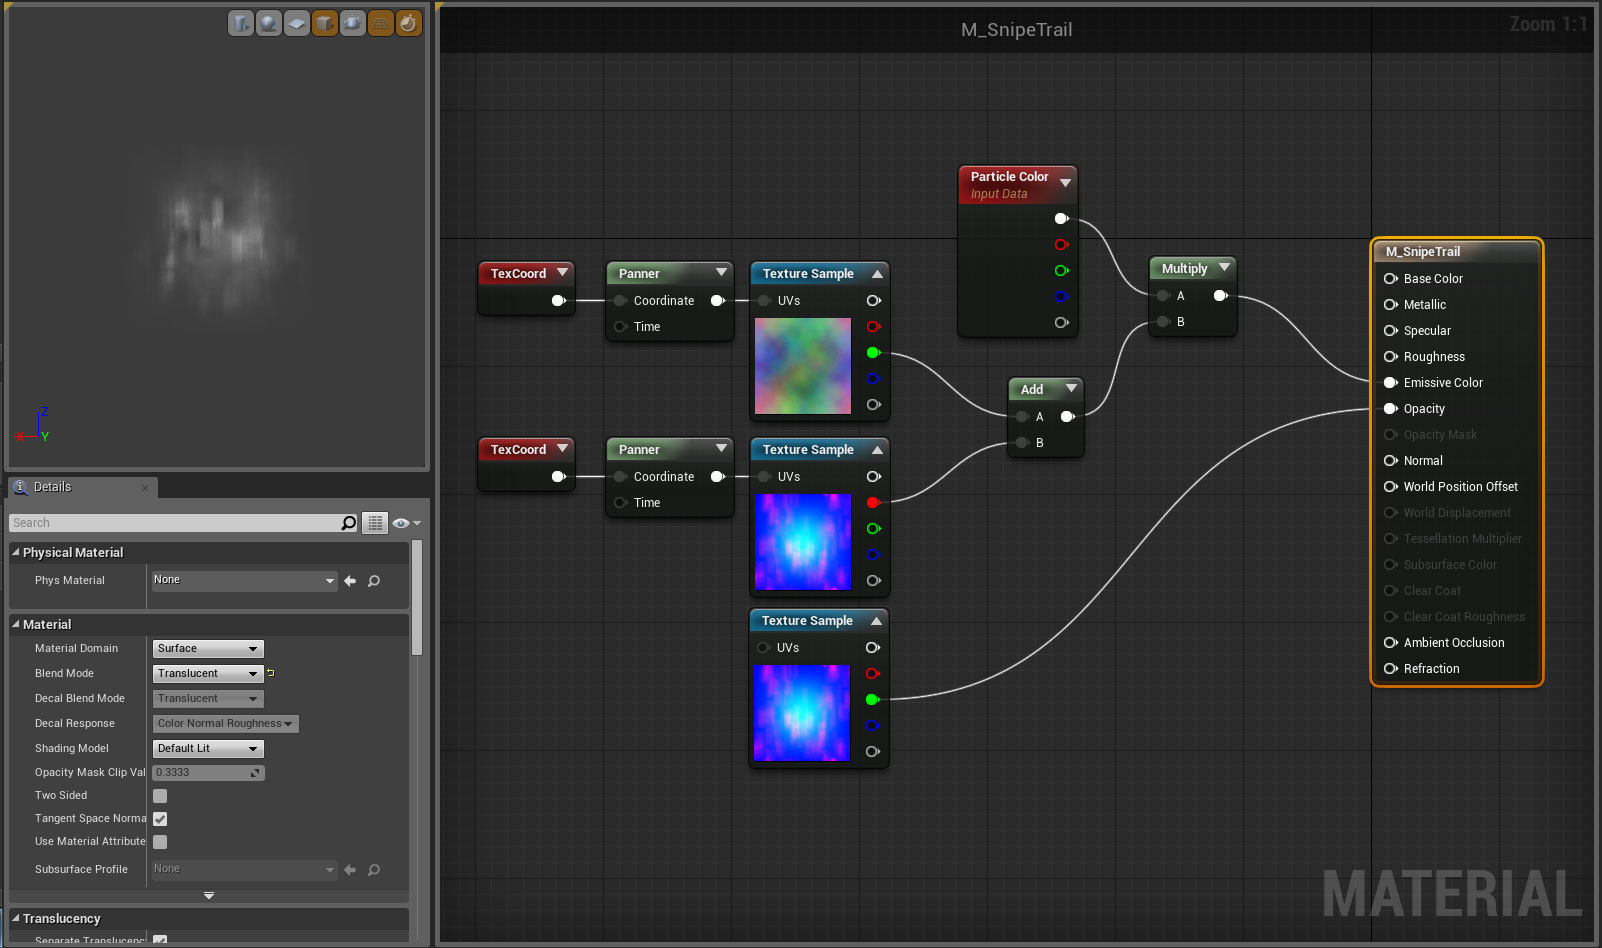Viewport: 1602px width, 948px height.
Task: Select the Base Color material pin
Action: coord(1391,279)
